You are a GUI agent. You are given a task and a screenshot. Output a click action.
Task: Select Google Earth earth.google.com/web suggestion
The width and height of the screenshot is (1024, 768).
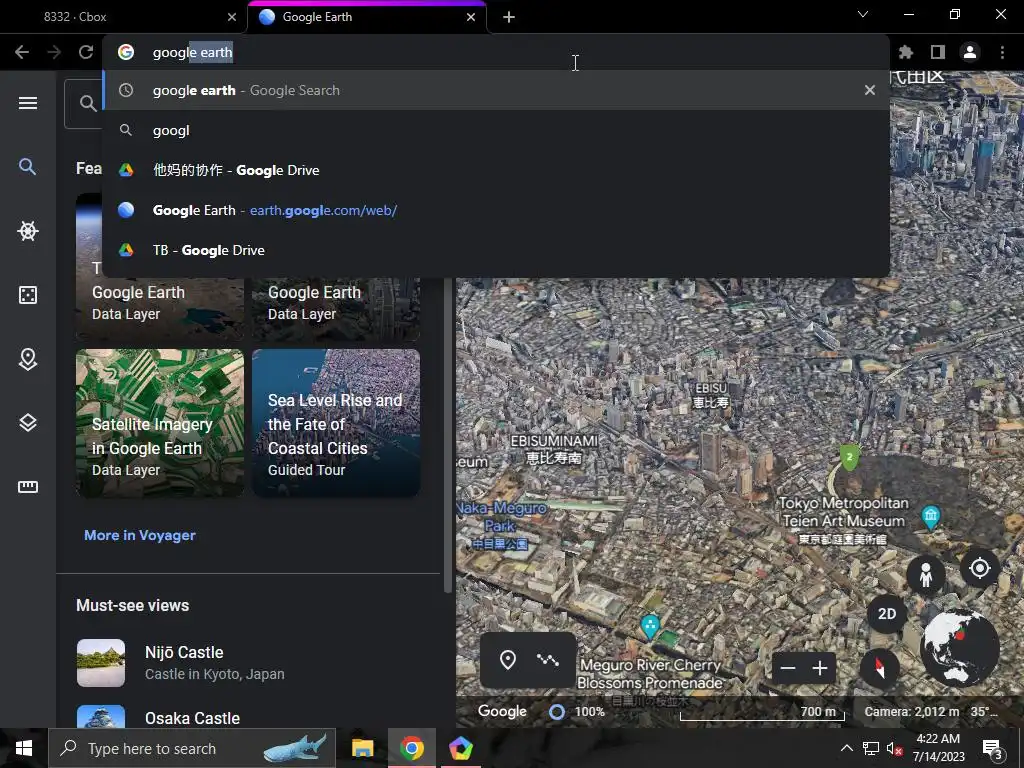coord(496,210)
